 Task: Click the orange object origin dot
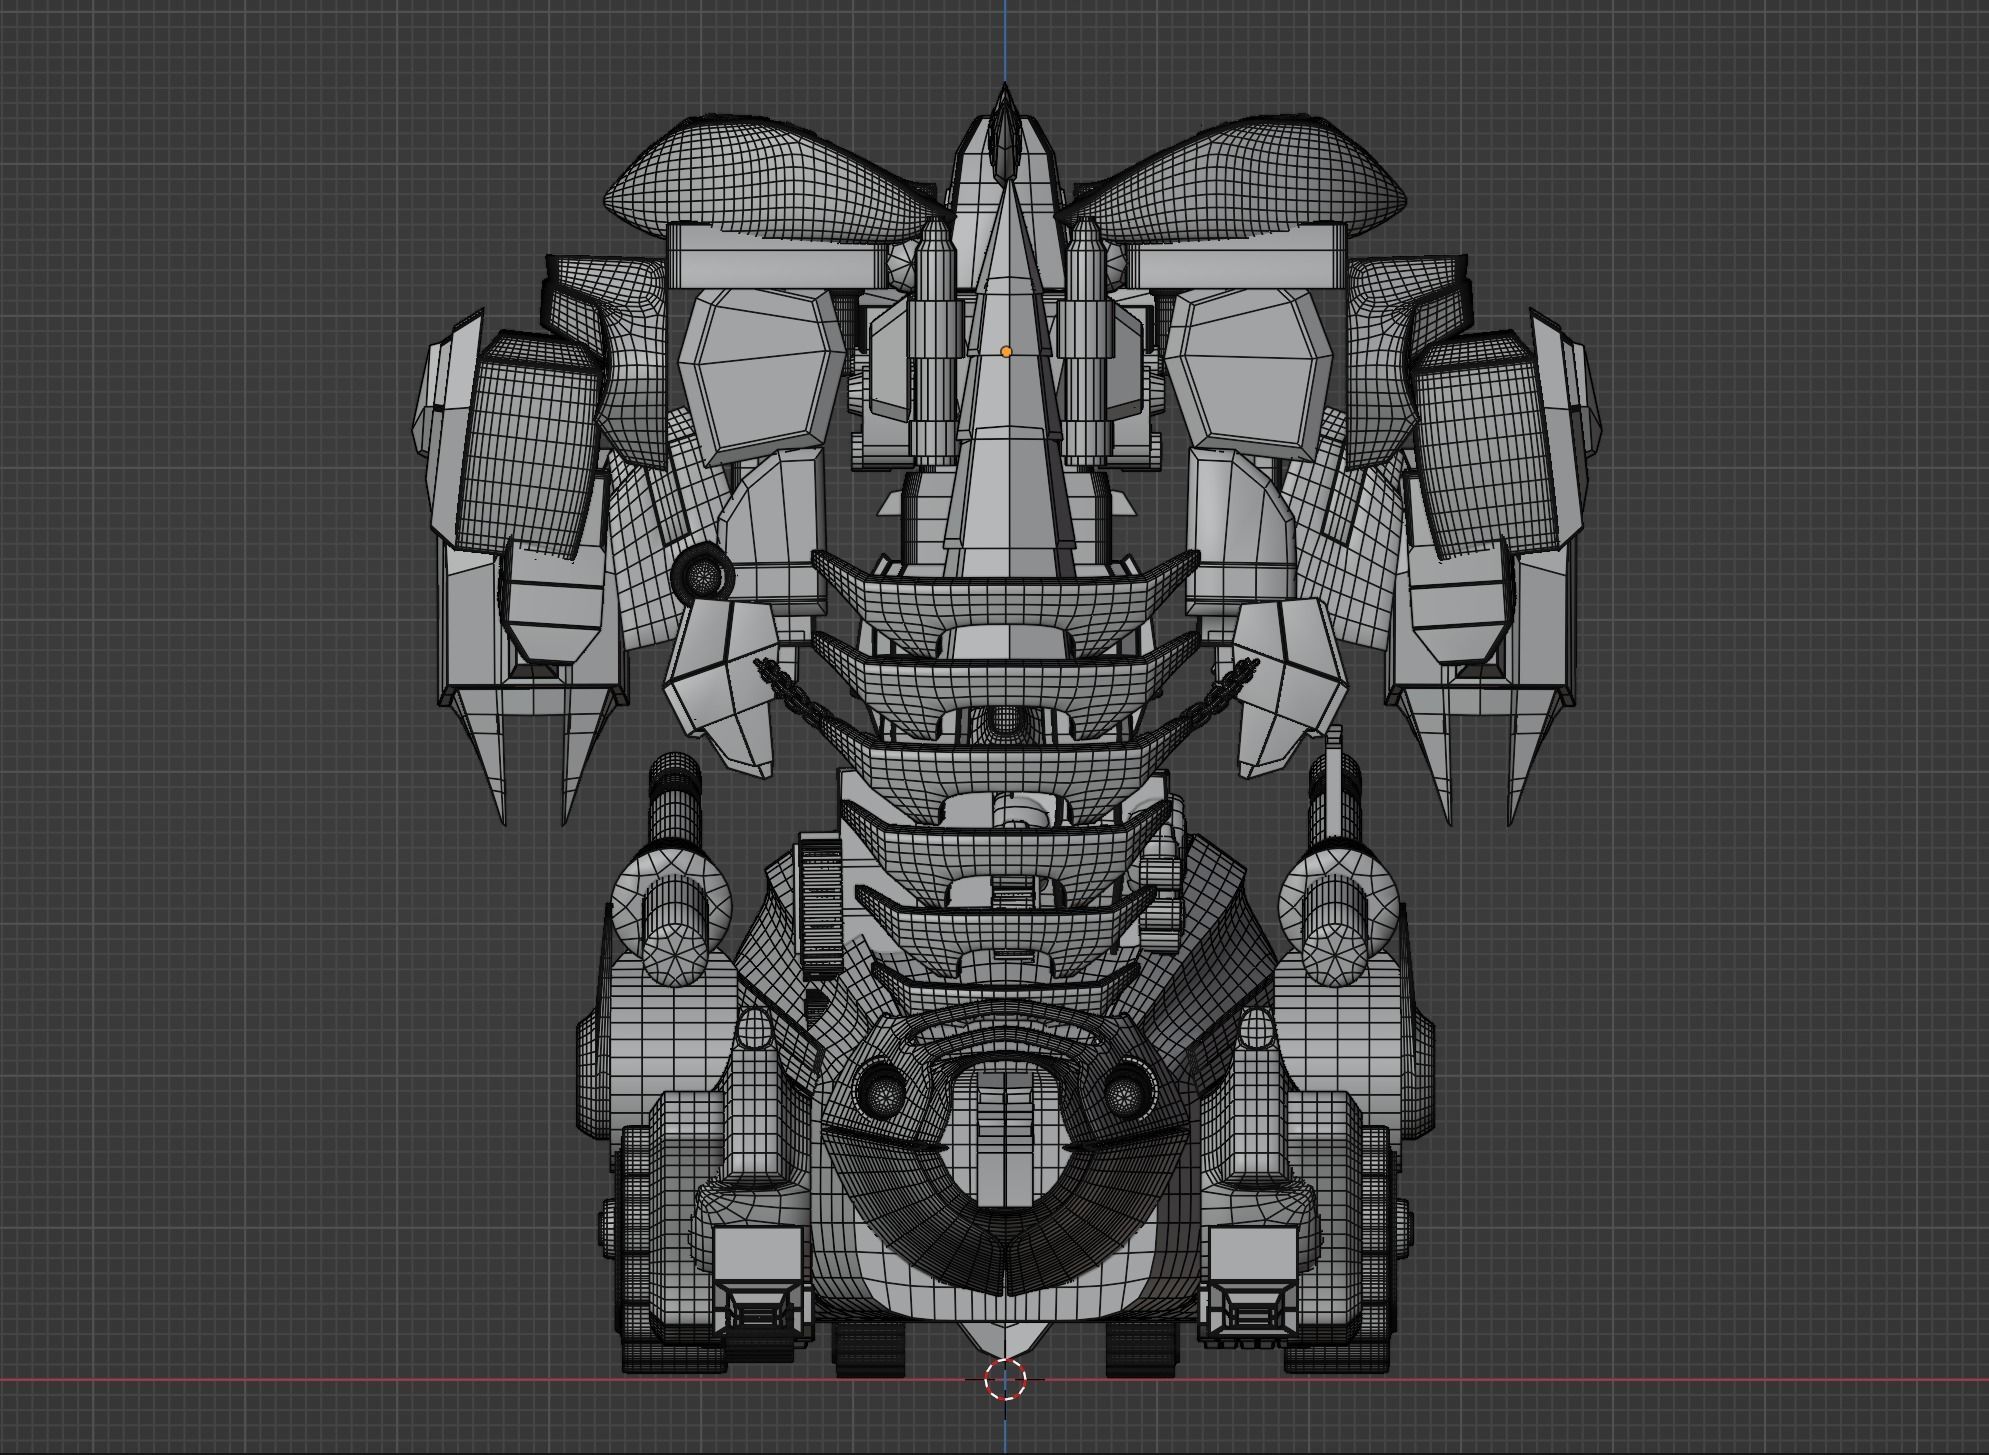(1006, 352)
